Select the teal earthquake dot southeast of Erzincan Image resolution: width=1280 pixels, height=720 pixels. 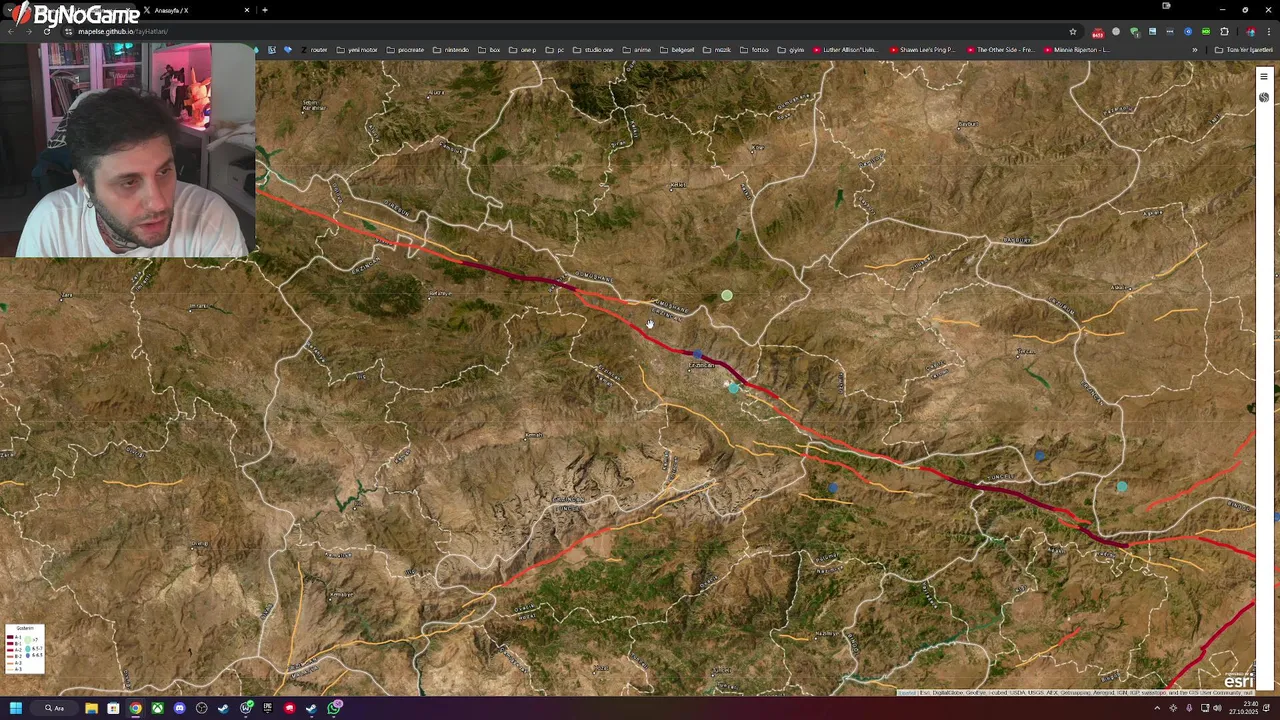(734, 388)
